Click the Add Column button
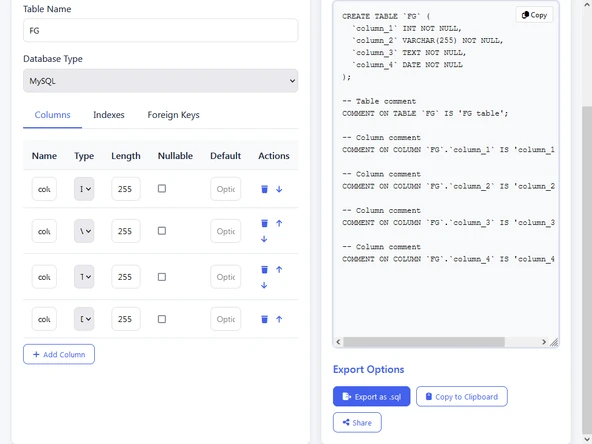The height and width of the screenshot is (444, 592). [x=59, y=354]
